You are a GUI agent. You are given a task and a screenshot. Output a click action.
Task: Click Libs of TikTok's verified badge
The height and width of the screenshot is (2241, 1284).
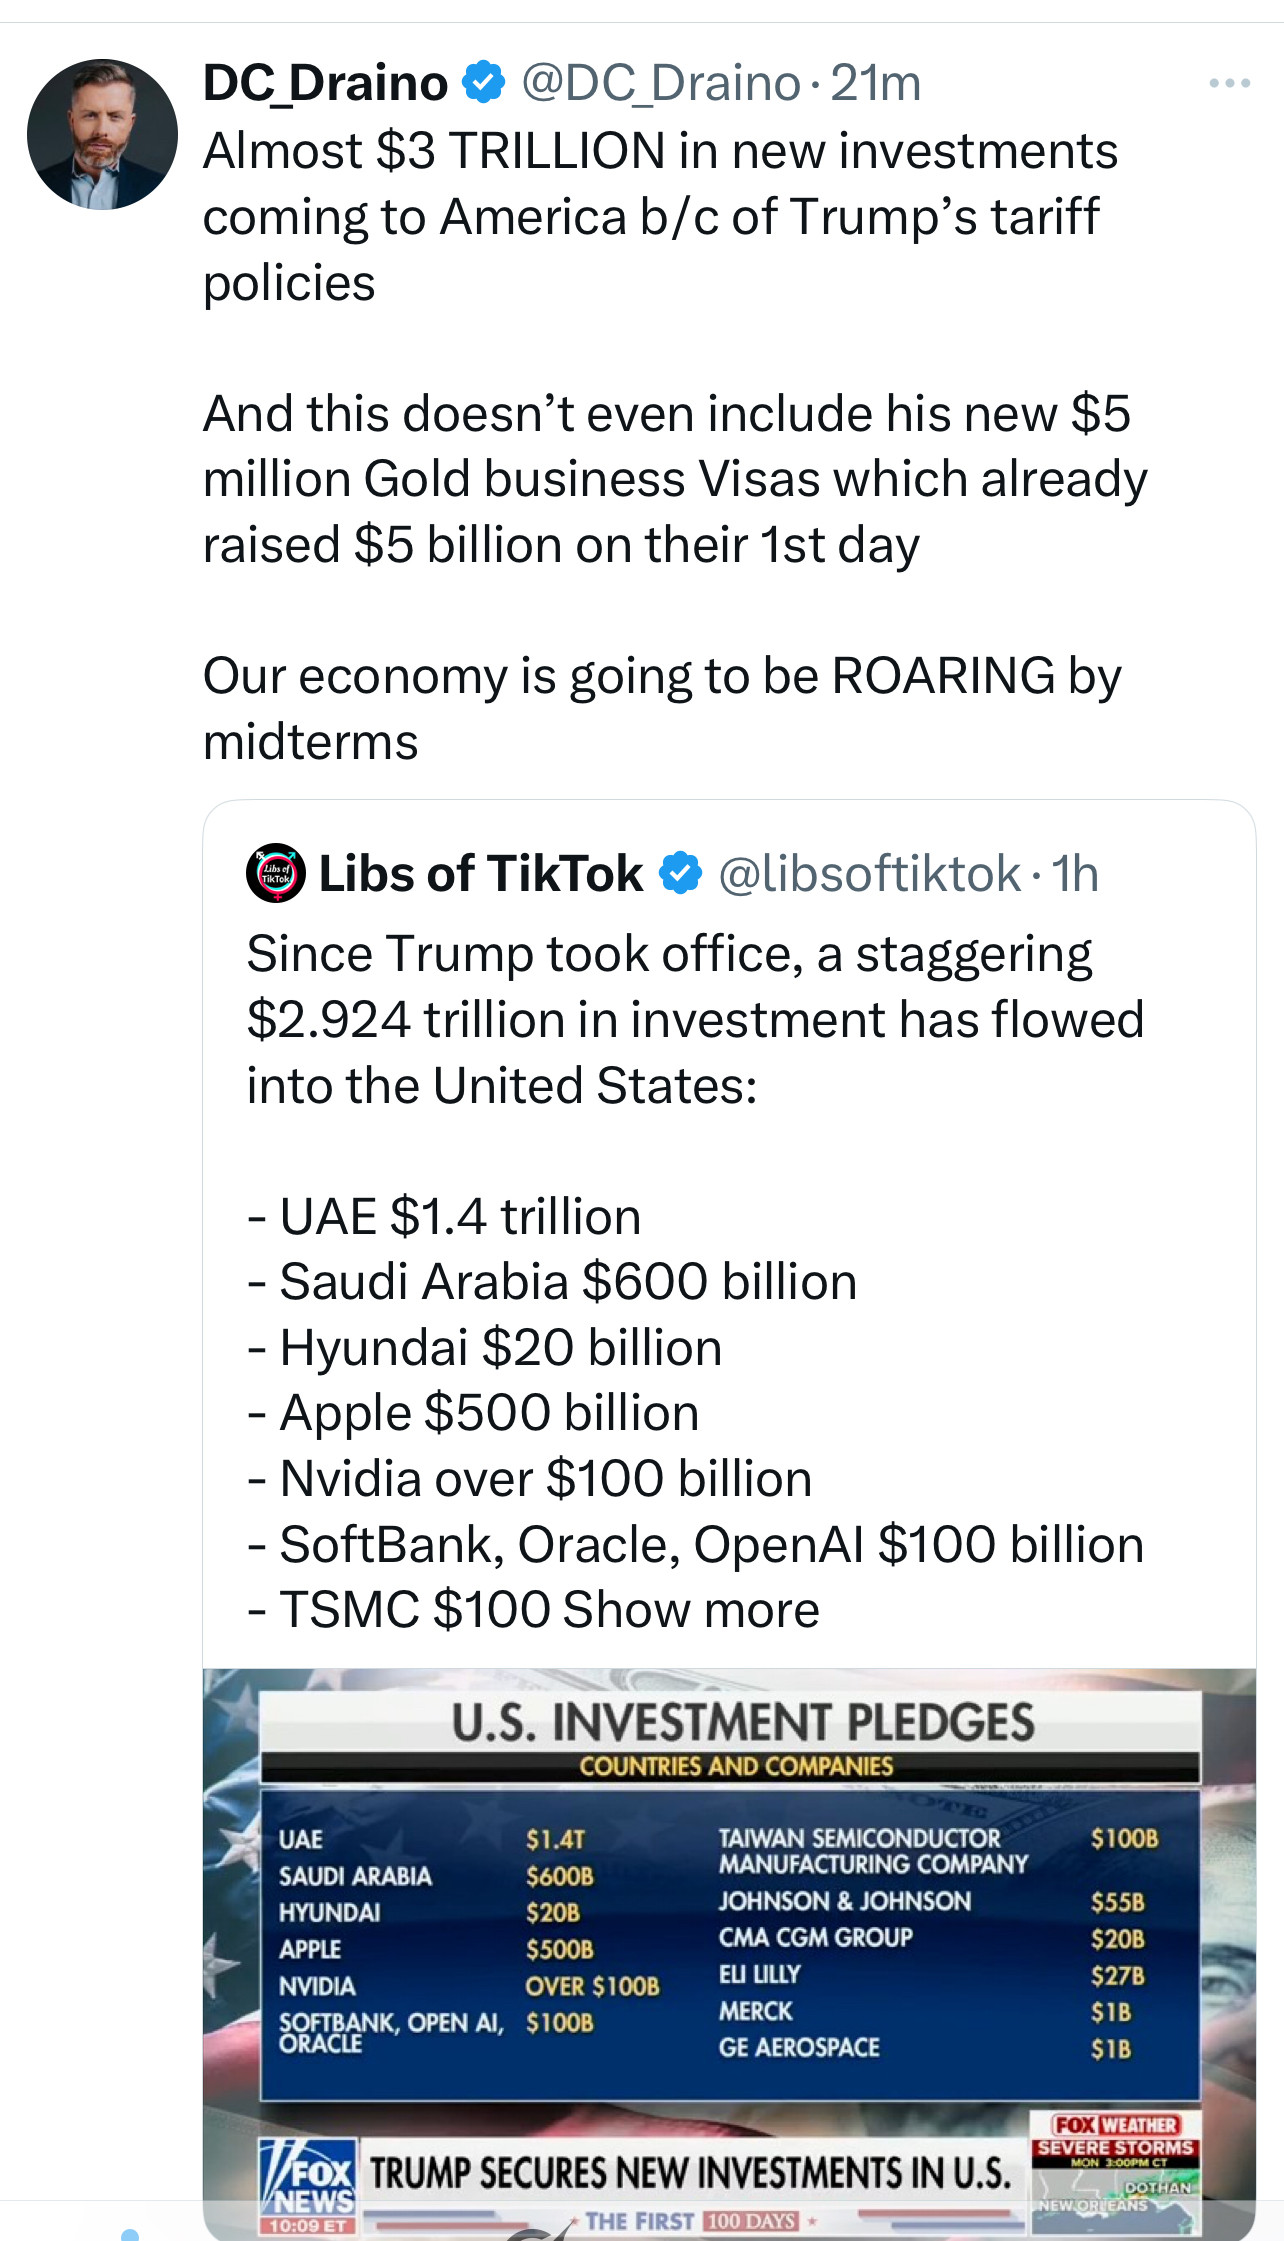click(x=681, y=873)
